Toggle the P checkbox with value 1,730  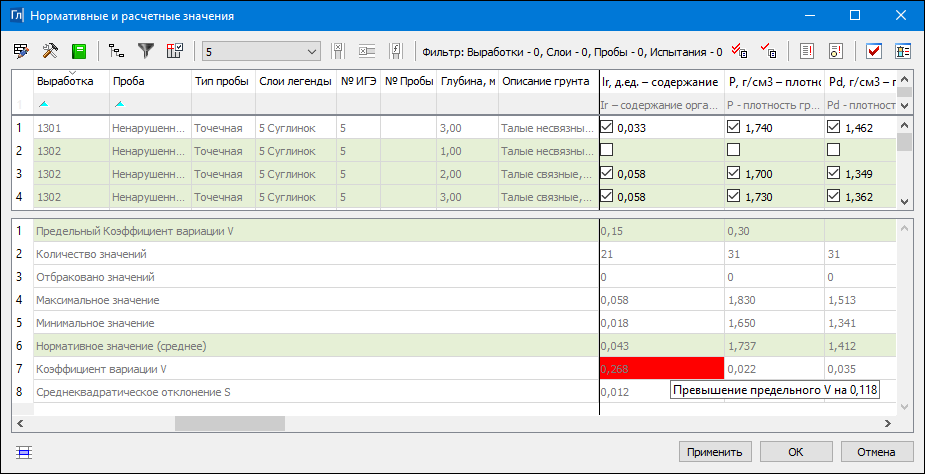pos(733,197)
